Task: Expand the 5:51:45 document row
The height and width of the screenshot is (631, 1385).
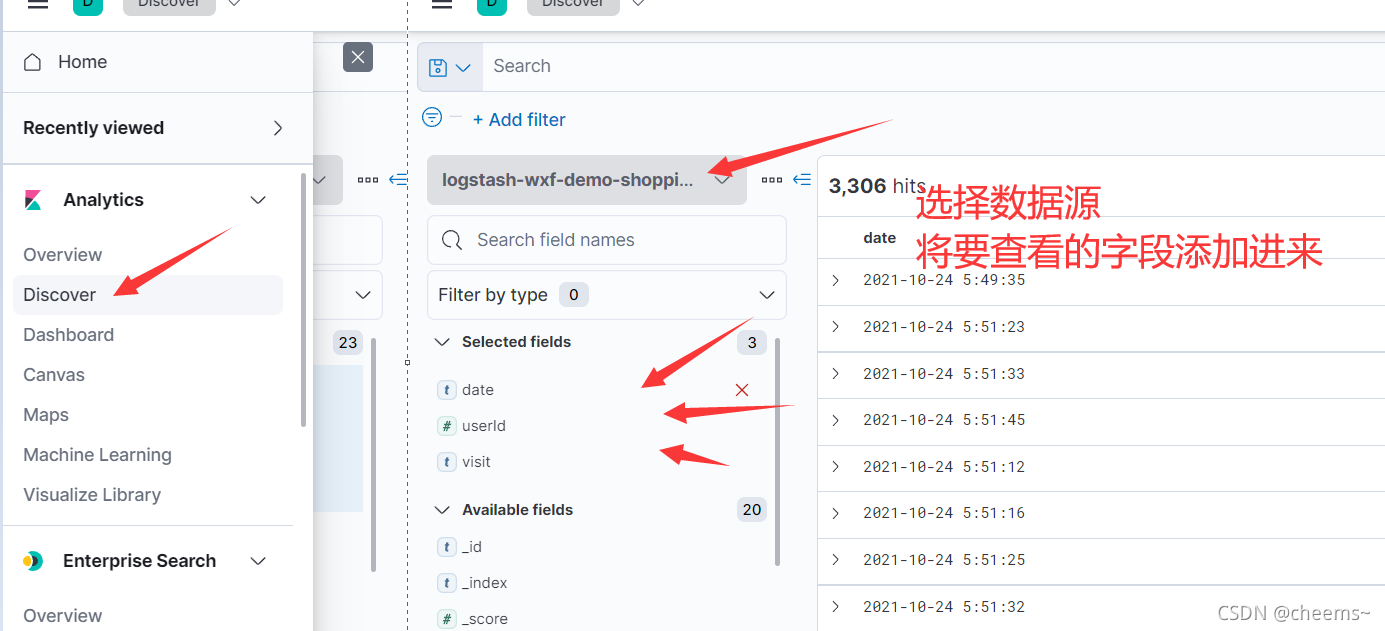Action: click(836, 420)
